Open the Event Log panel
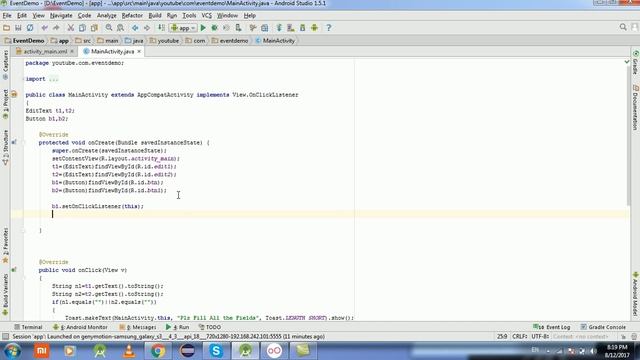640x360 pixels. 551,327
